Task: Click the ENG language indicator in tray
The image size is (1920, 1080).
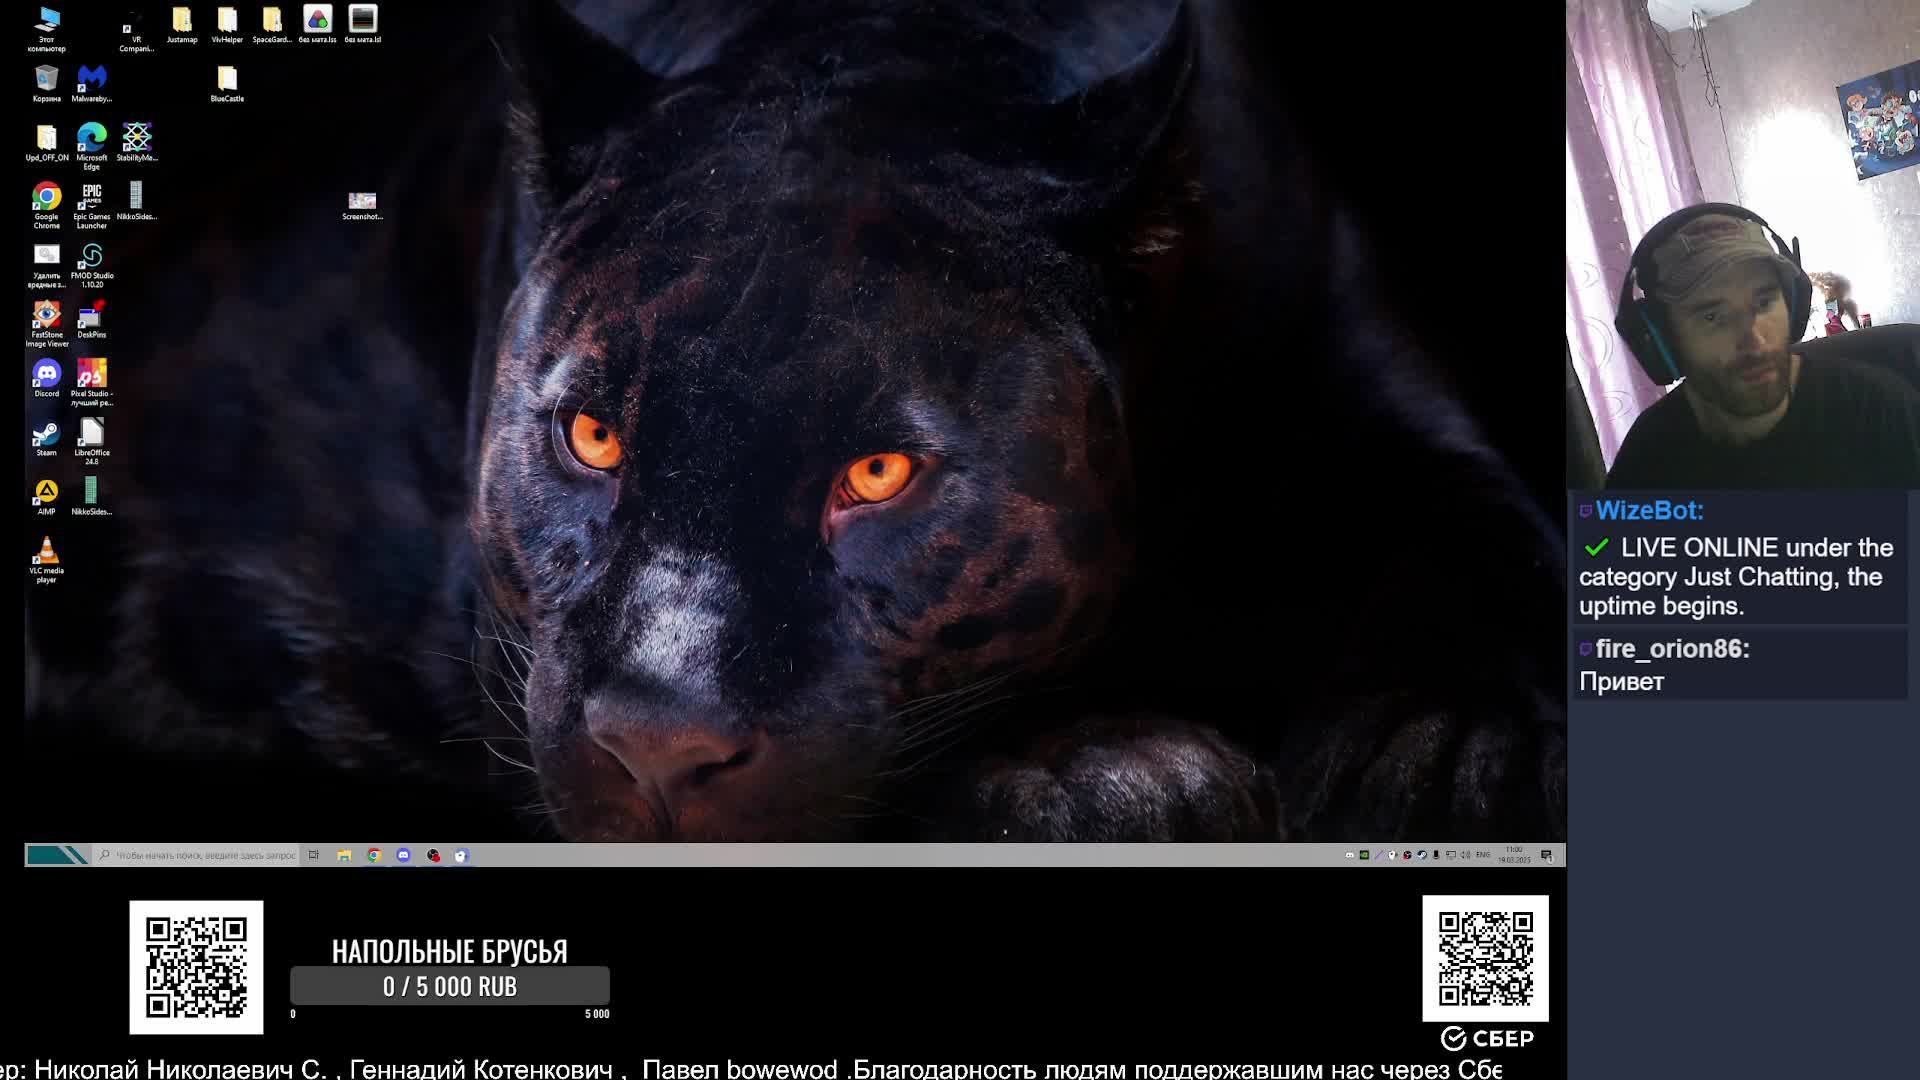Action: coord(1483,855)
